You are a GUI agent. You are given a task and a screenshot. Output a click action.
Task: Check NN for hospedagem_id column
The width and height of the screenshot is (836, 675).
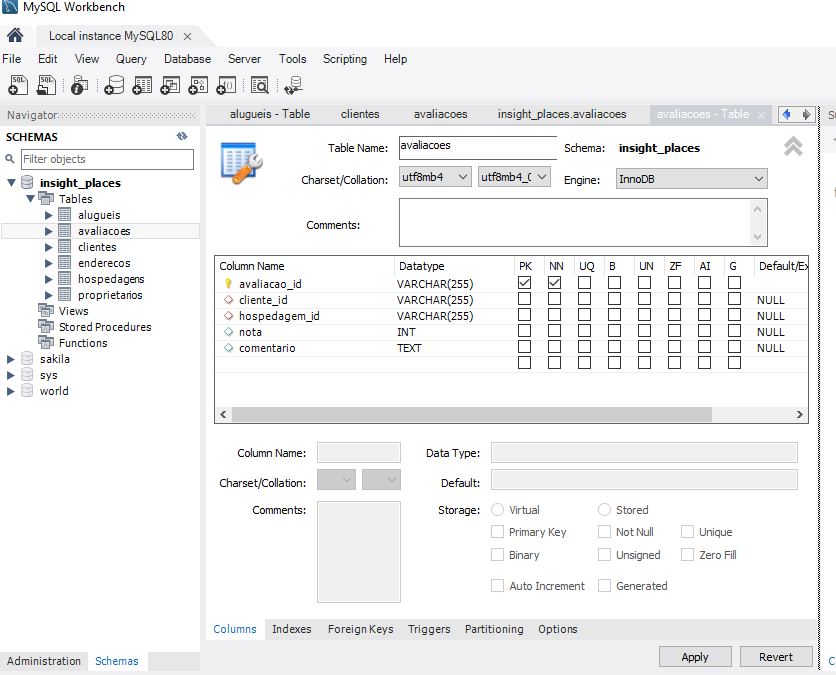coord(554,315)
